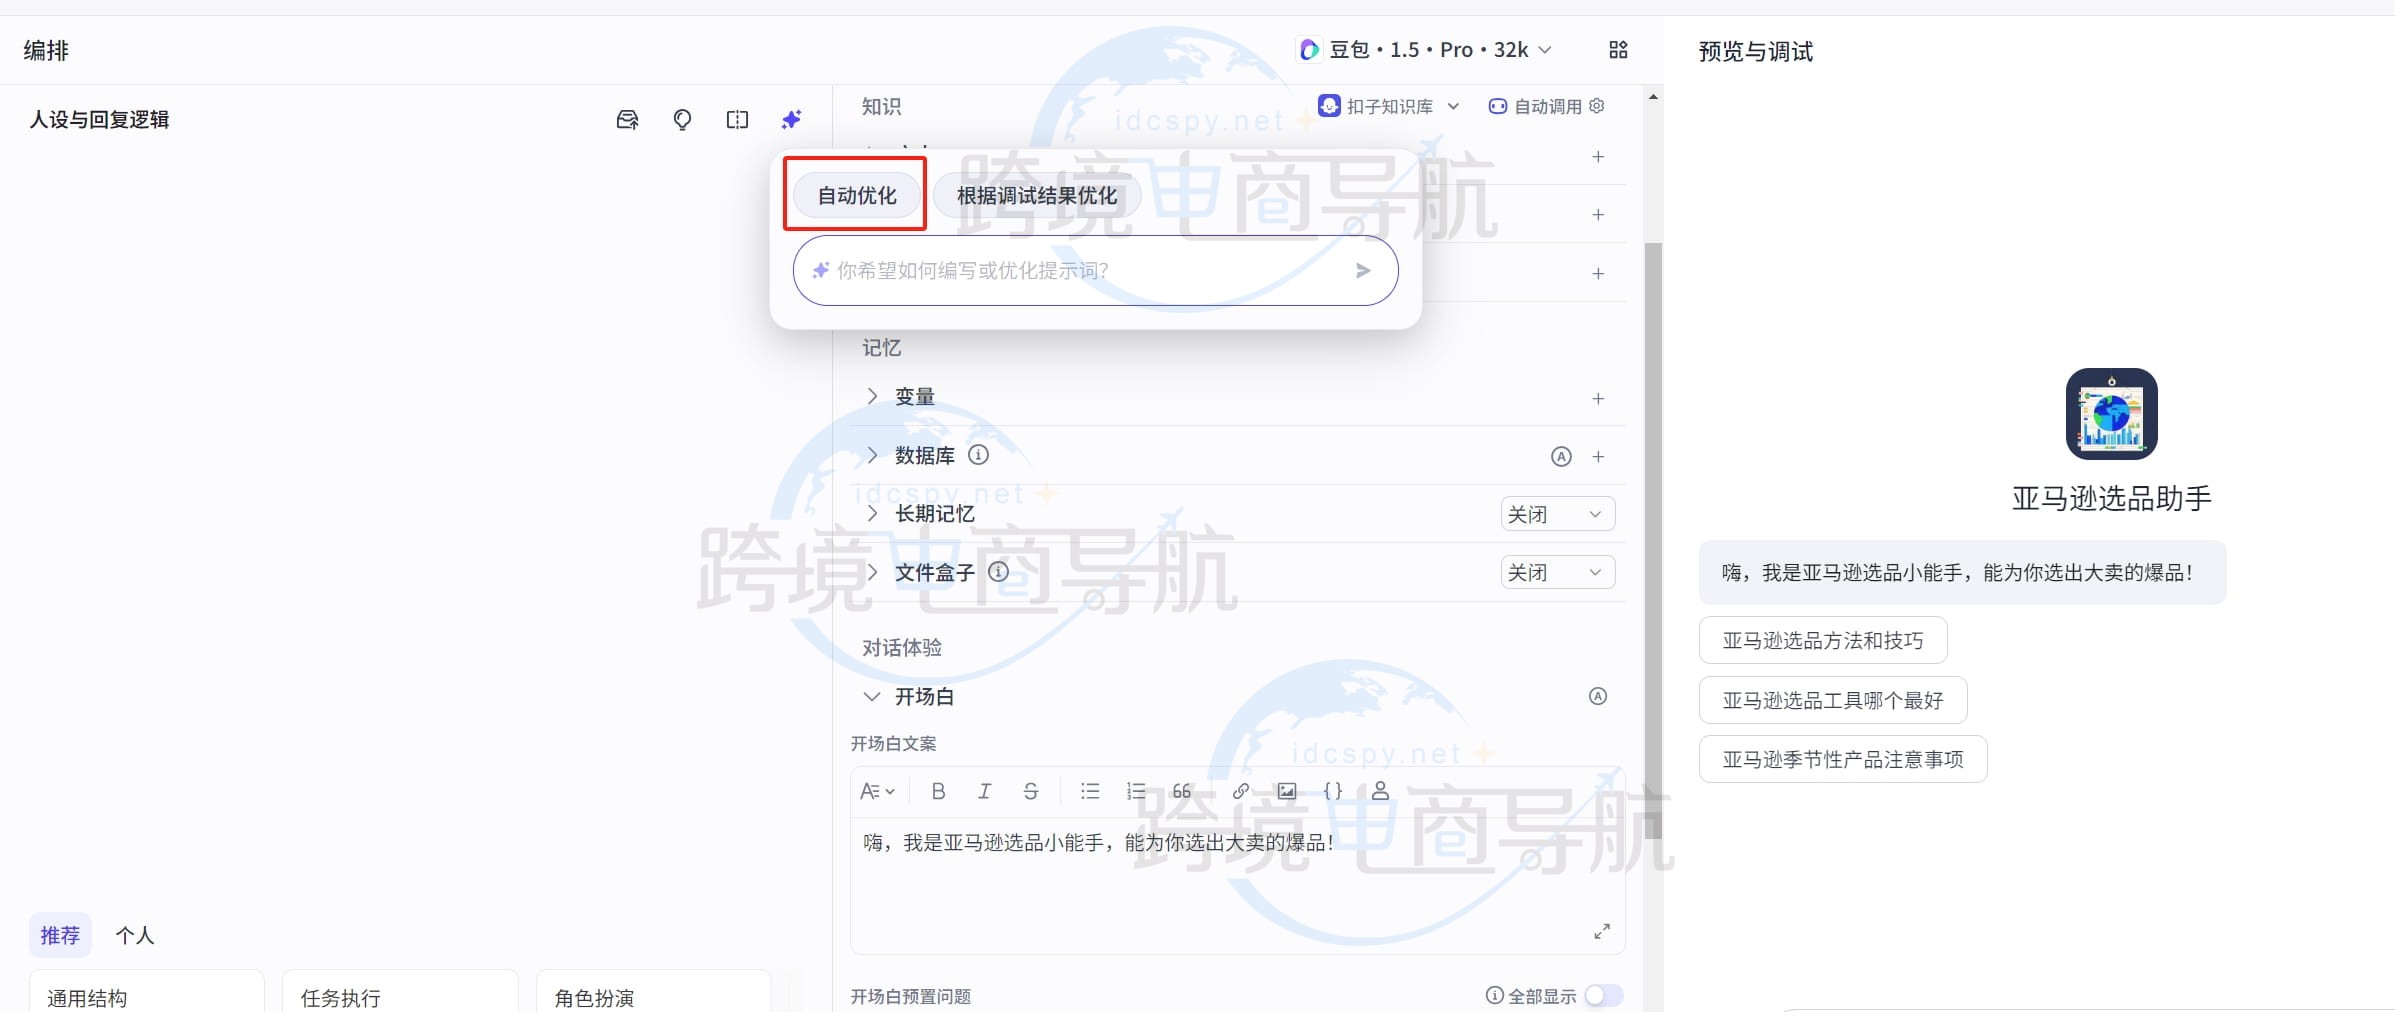Viewport: 2395px width, 1012px height.
Task: Click the 亚马逊选品方法和技巧 suggestion
Action: coord(1822,640)
